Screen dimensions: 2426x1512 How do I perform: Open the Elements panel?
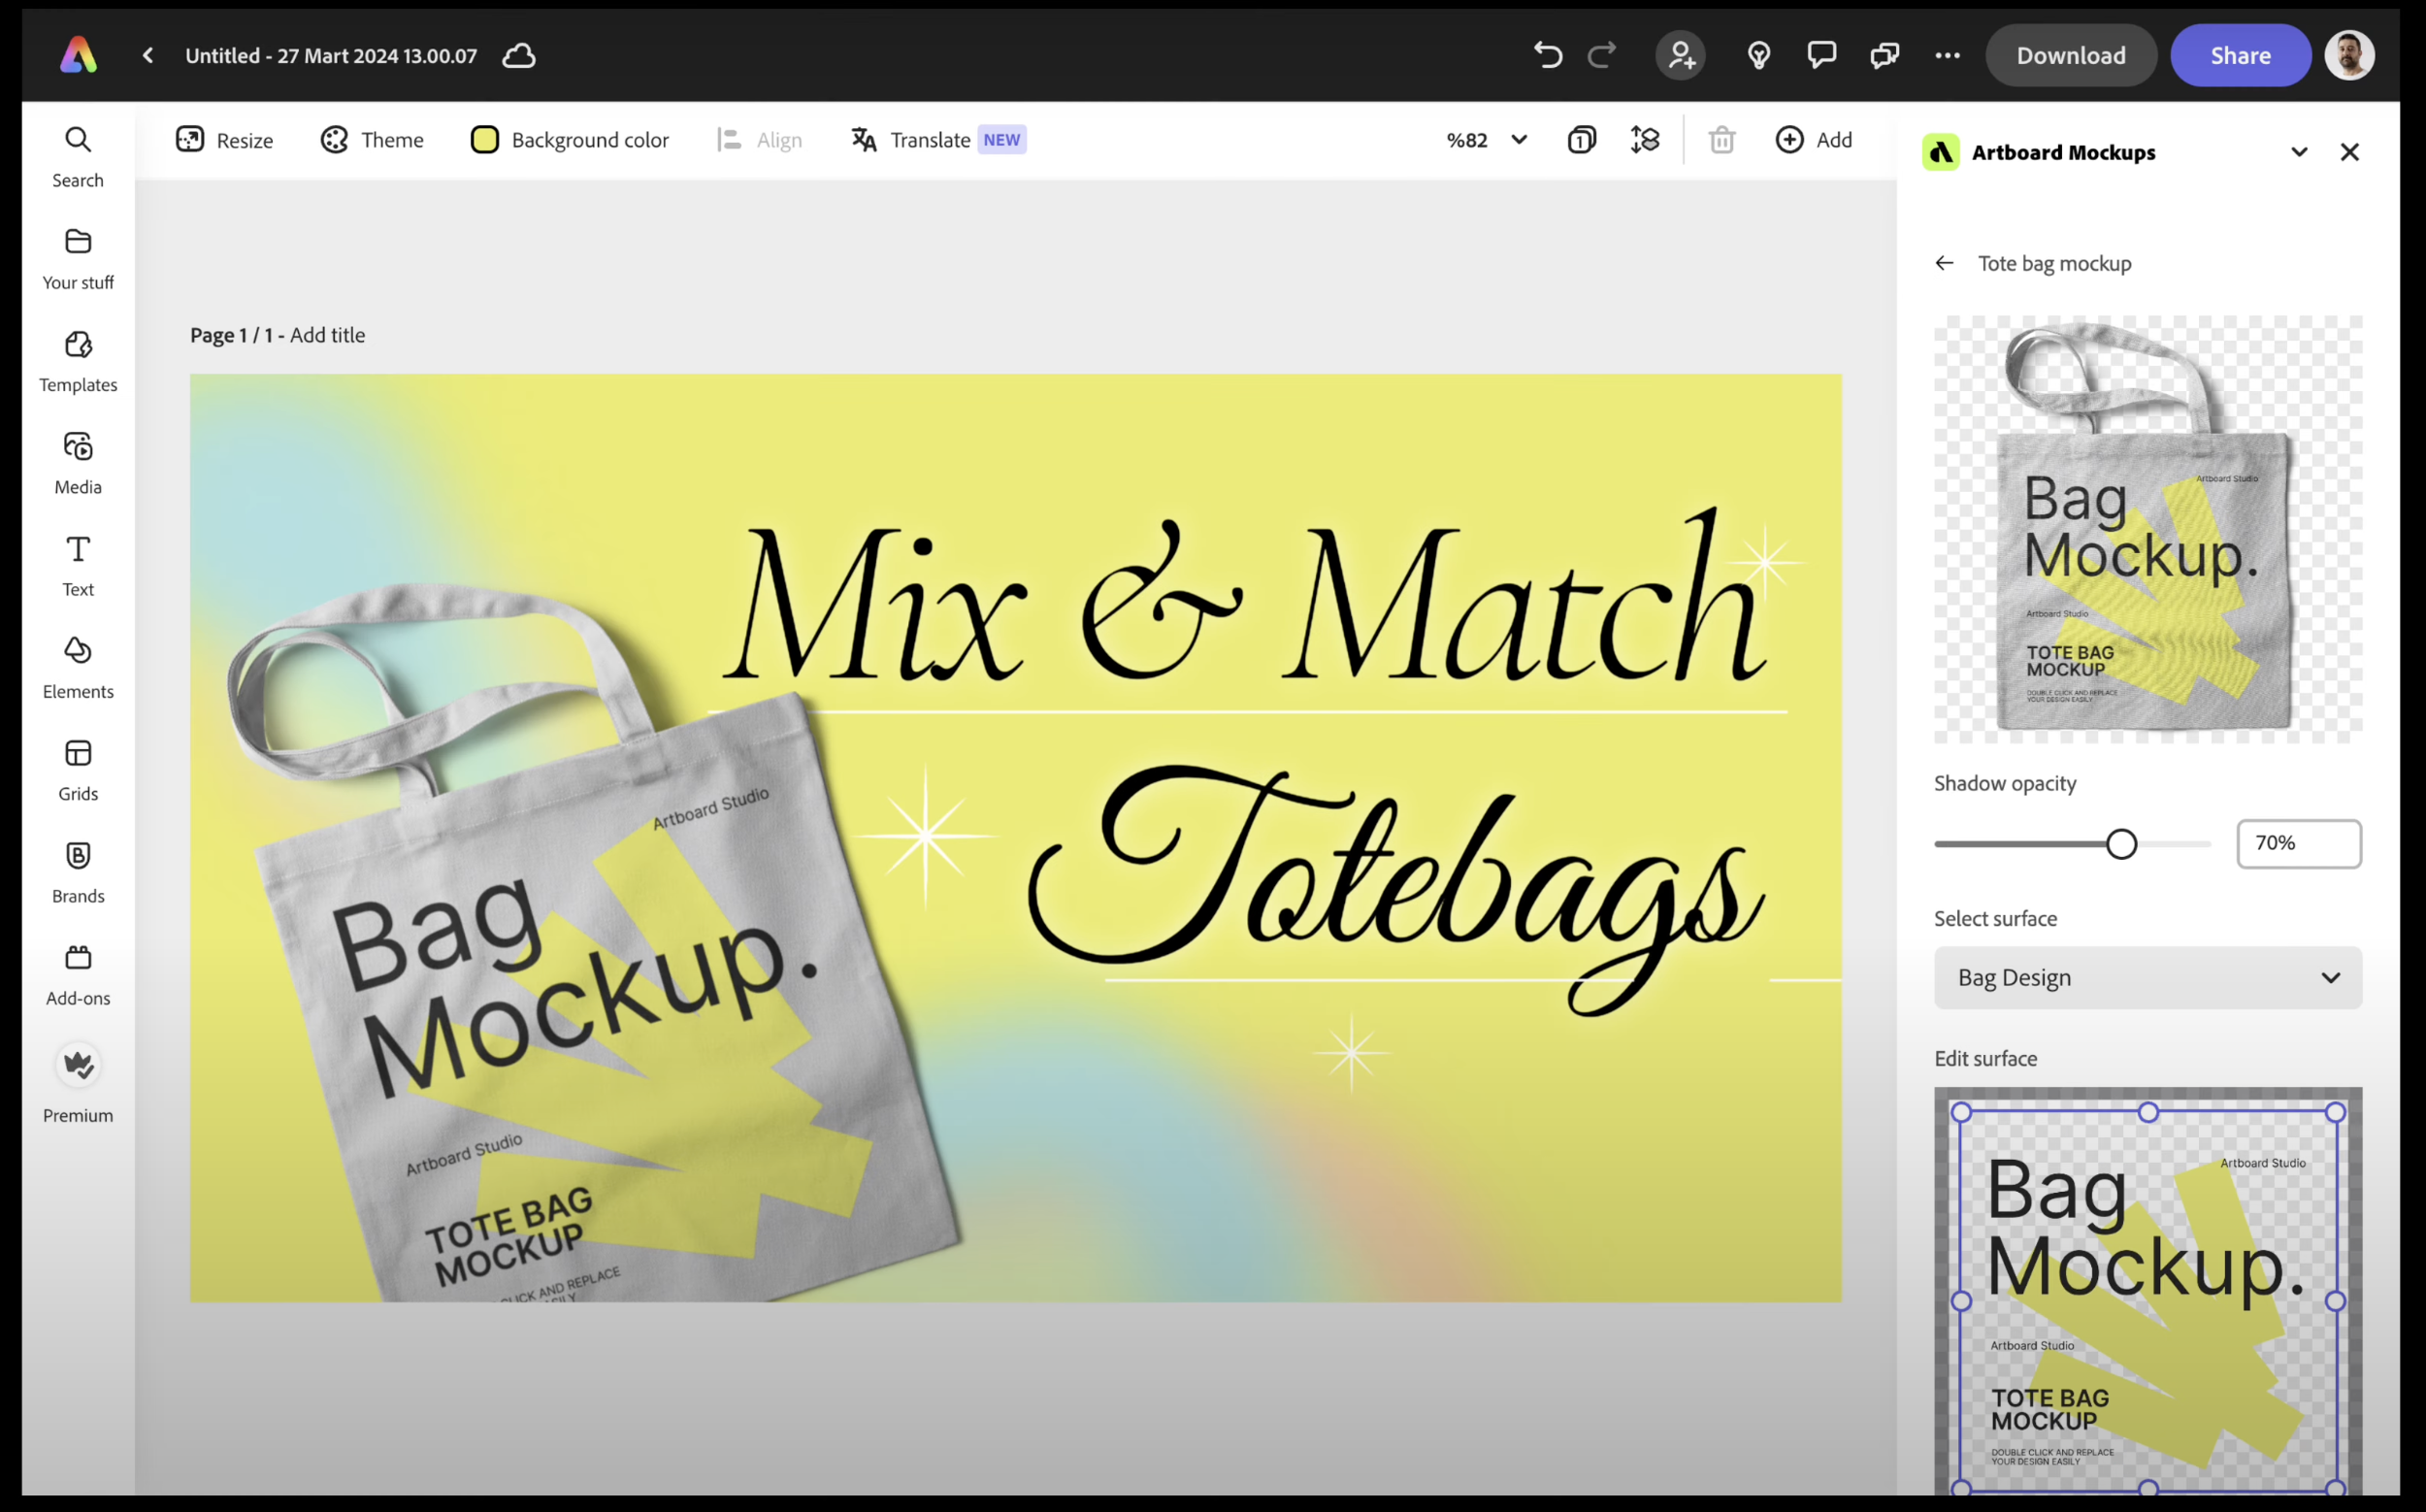pos(78,668)
